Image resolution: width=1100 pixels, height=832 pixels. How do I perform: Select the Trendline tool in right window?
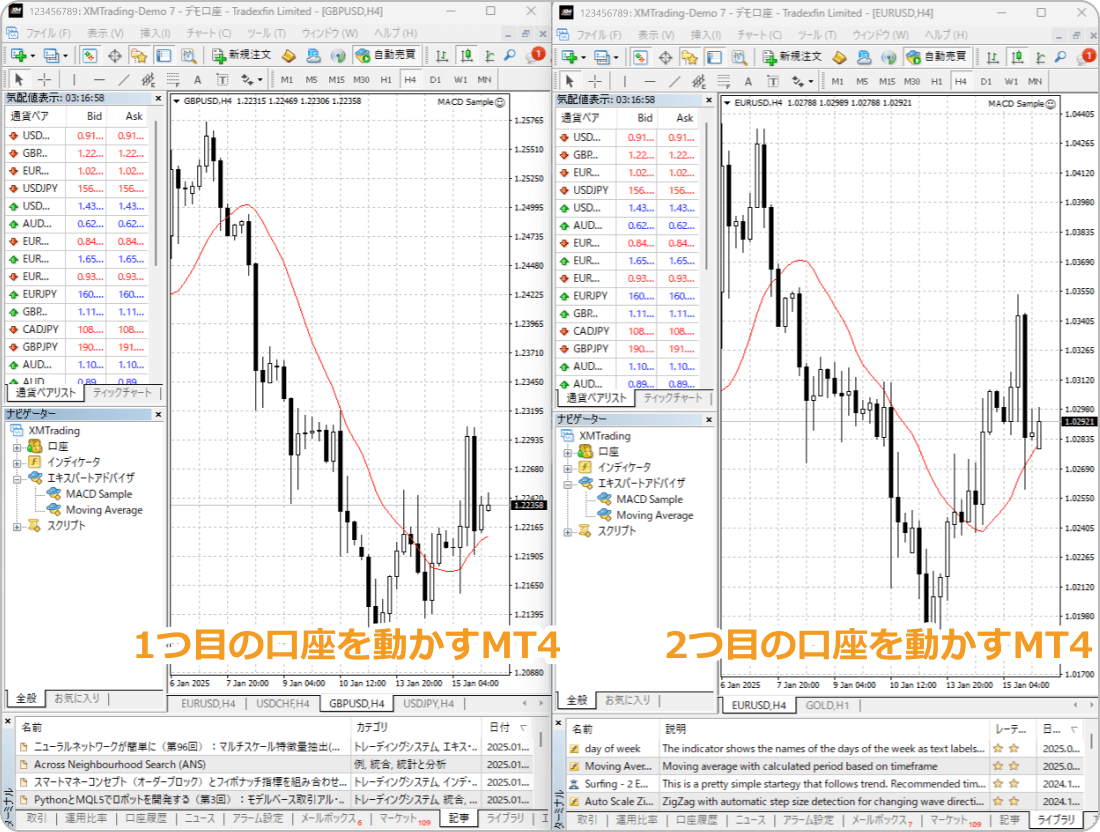tap(674, 81)
